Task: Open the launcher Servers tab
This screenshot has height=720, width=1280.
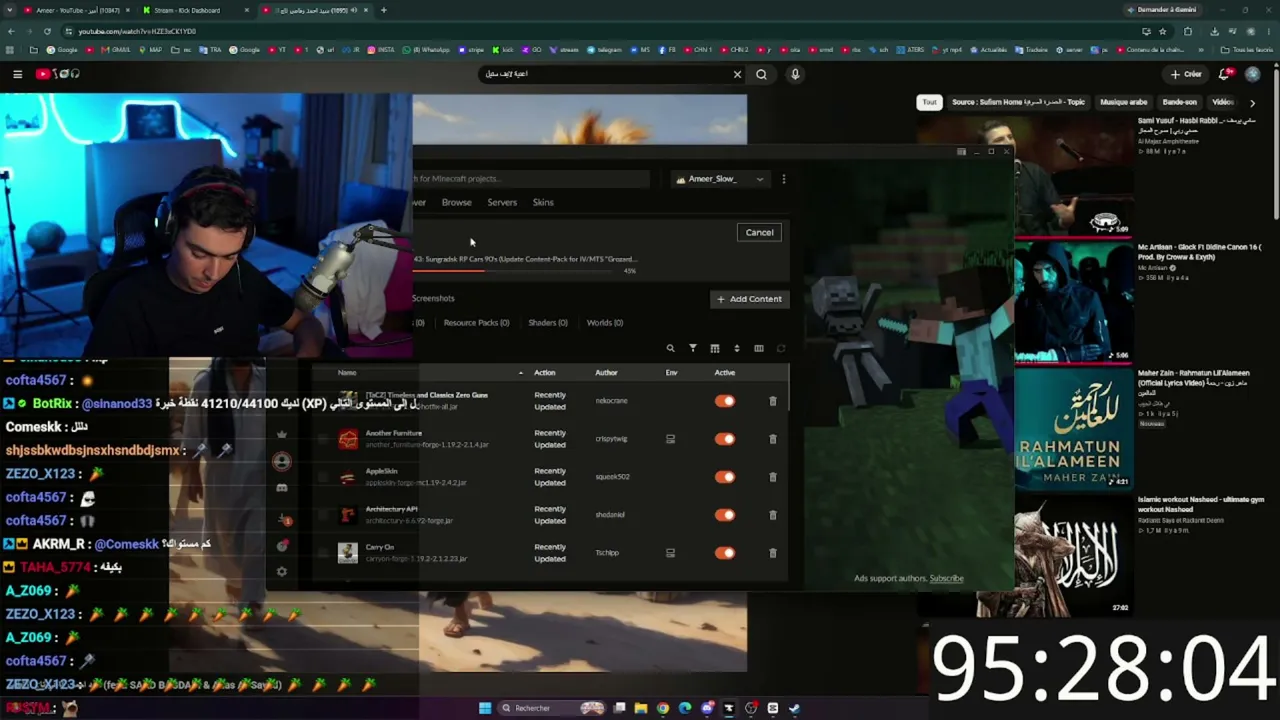Action: [502, 203]
